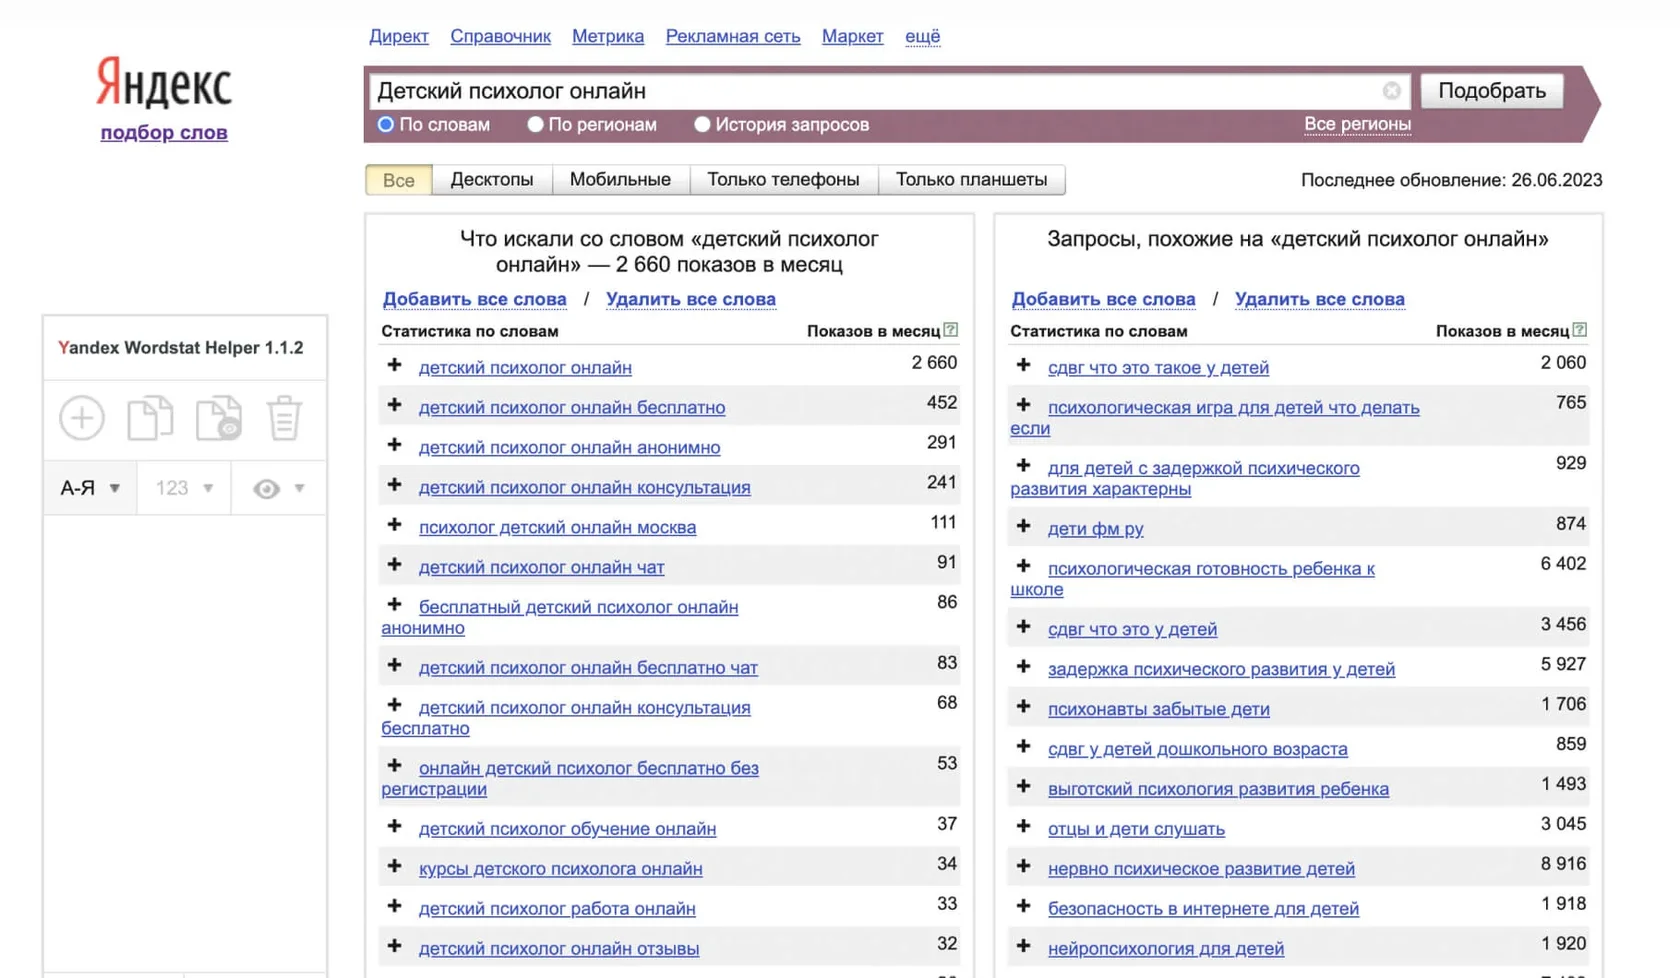Clear the search field with the X icon
The image size is (1680, 978).
coord(1391,91)
